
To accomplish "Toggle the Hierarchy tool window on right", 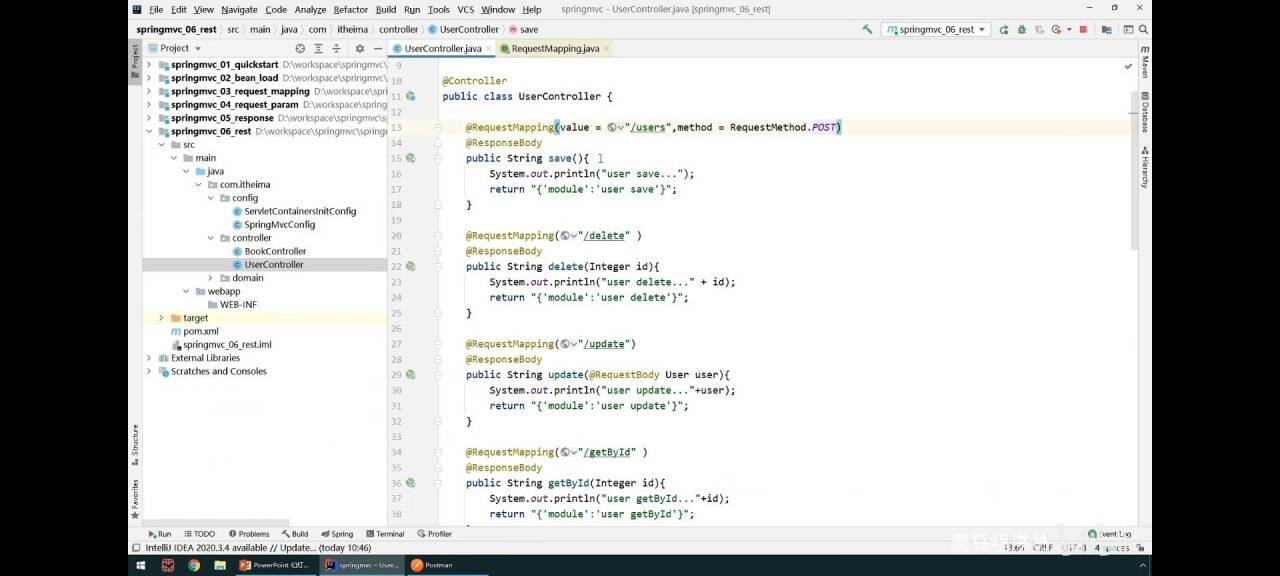I will (1145, 168).
